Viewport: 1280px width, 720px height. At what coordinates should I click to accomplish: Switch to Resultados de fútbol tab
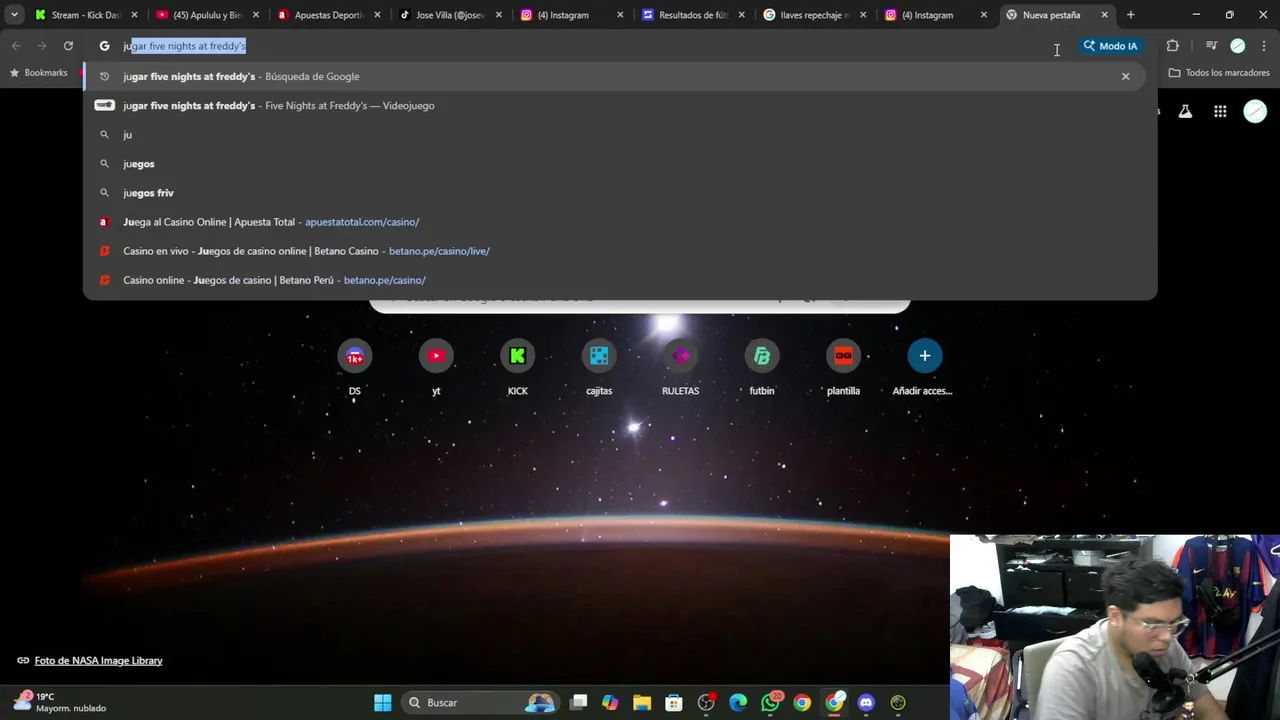pyautogui.click(x=692, y=15)
